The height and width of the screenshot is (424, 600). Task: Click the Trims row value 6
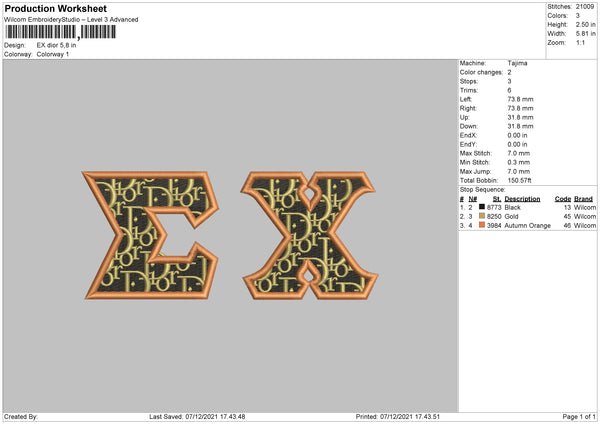(509, 90)
